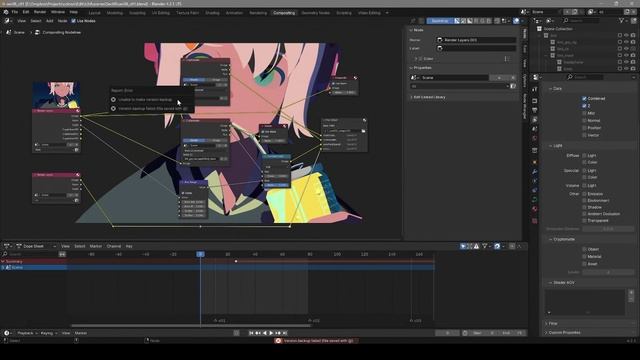The image size is (640, 360).
Task: Open the Keying dropdown in timeline
Action: click(49, 333)
